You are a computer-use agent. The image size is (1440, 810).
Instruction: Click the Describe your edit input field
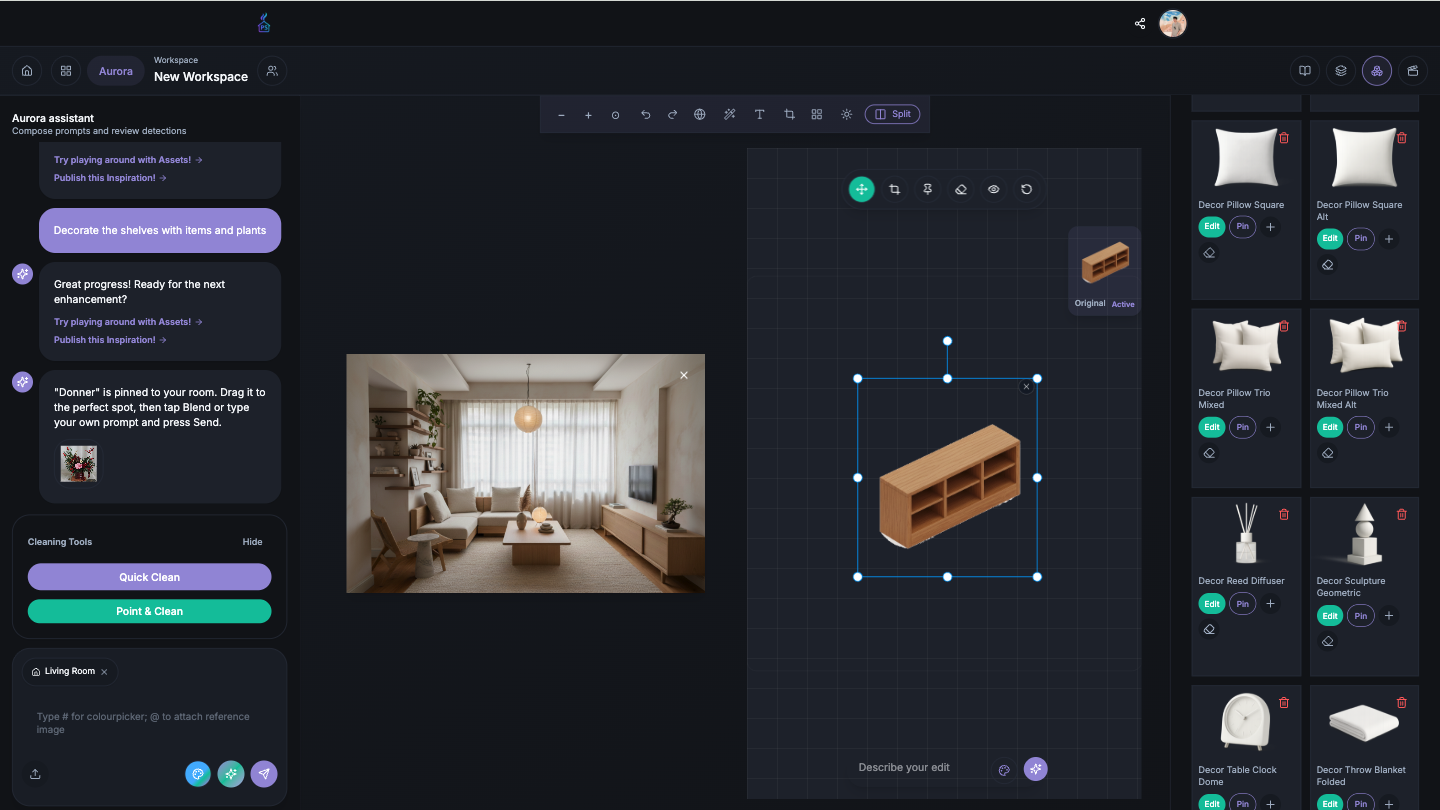pos(904,767)
